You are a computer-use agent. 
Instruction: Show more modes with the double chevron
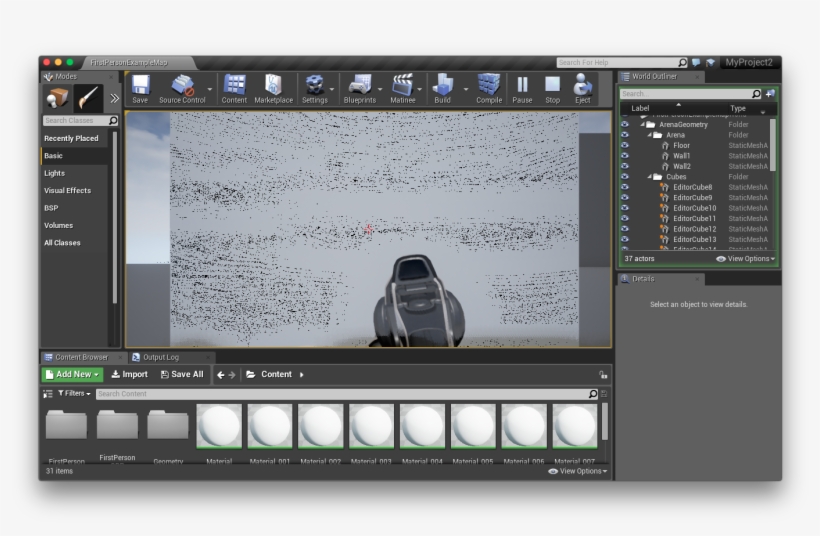tap(115, 98)
